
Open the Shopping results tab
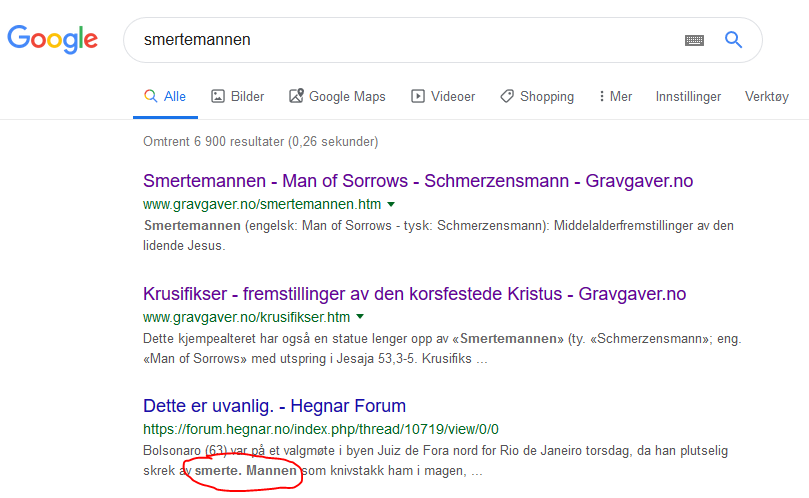tap(537, 97)
